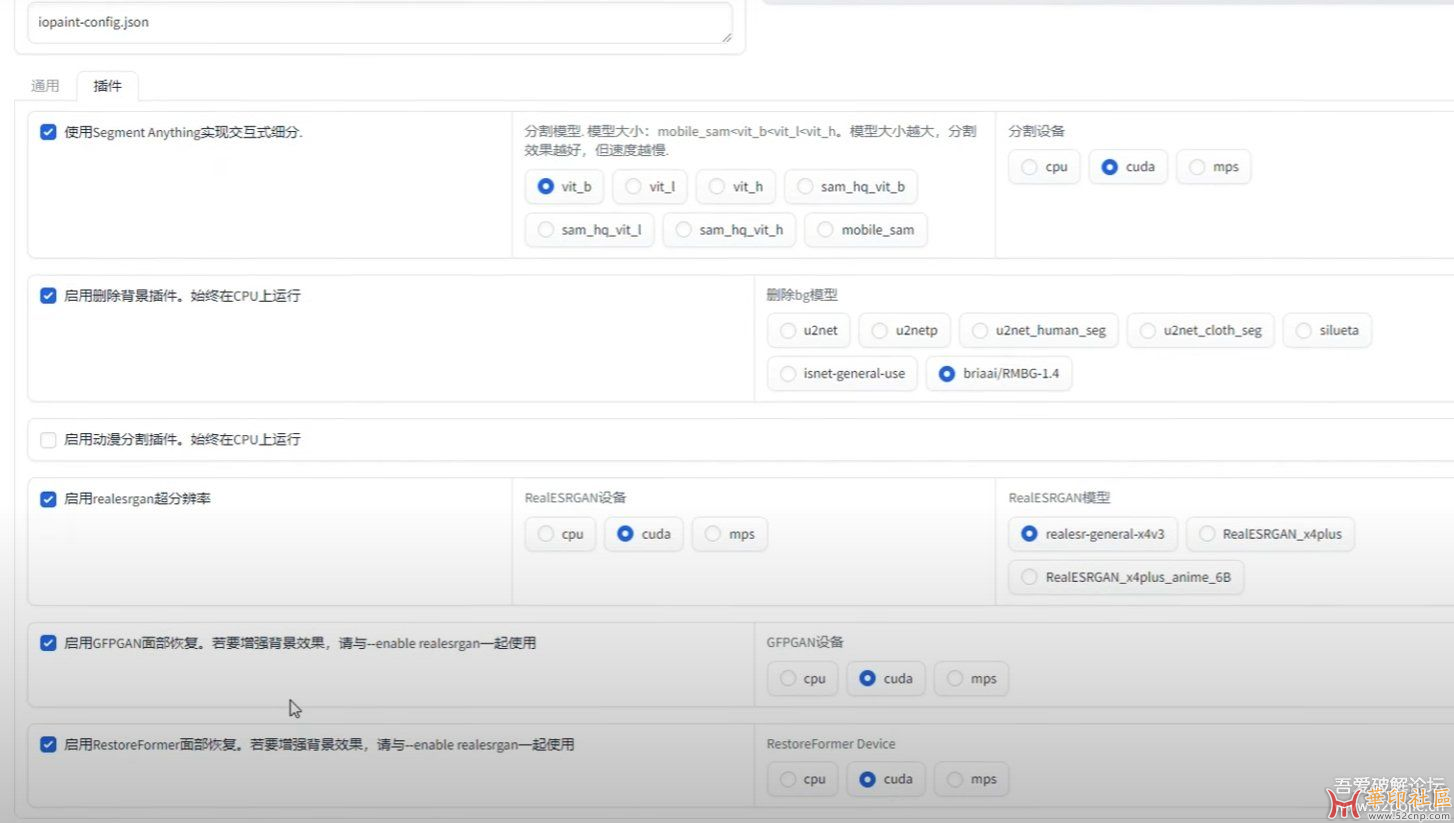Disable the 启用RestoreFormer面部恢复 checkbox
The width and height of the screenshot is (1454, 823).
(x=48, y=745)
